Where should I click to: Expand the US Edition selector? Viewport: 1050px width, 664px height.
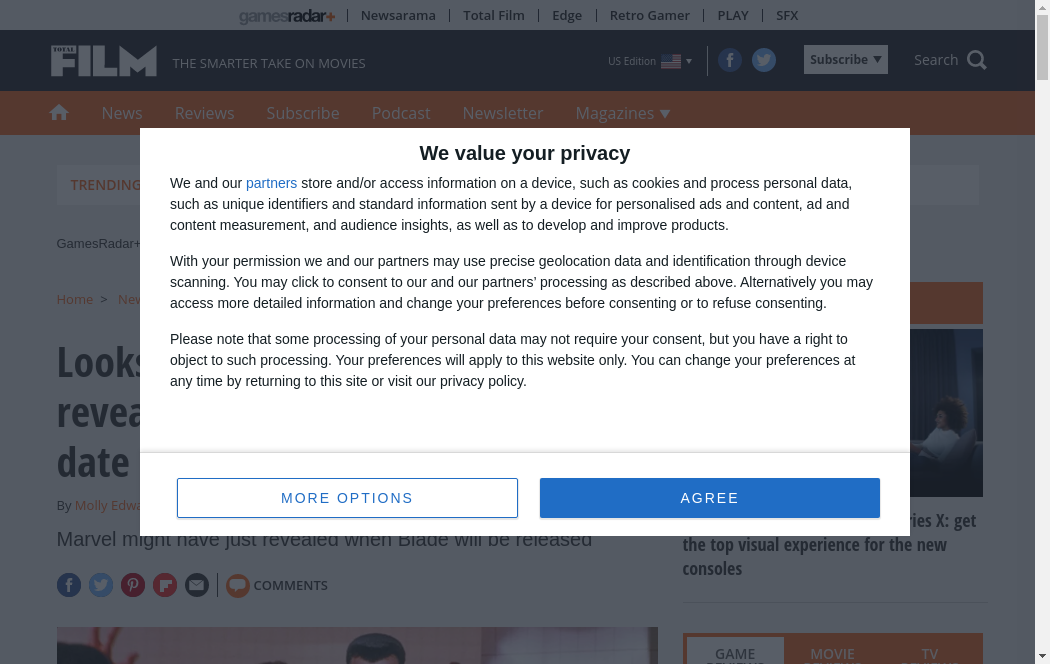pos(650,61)
